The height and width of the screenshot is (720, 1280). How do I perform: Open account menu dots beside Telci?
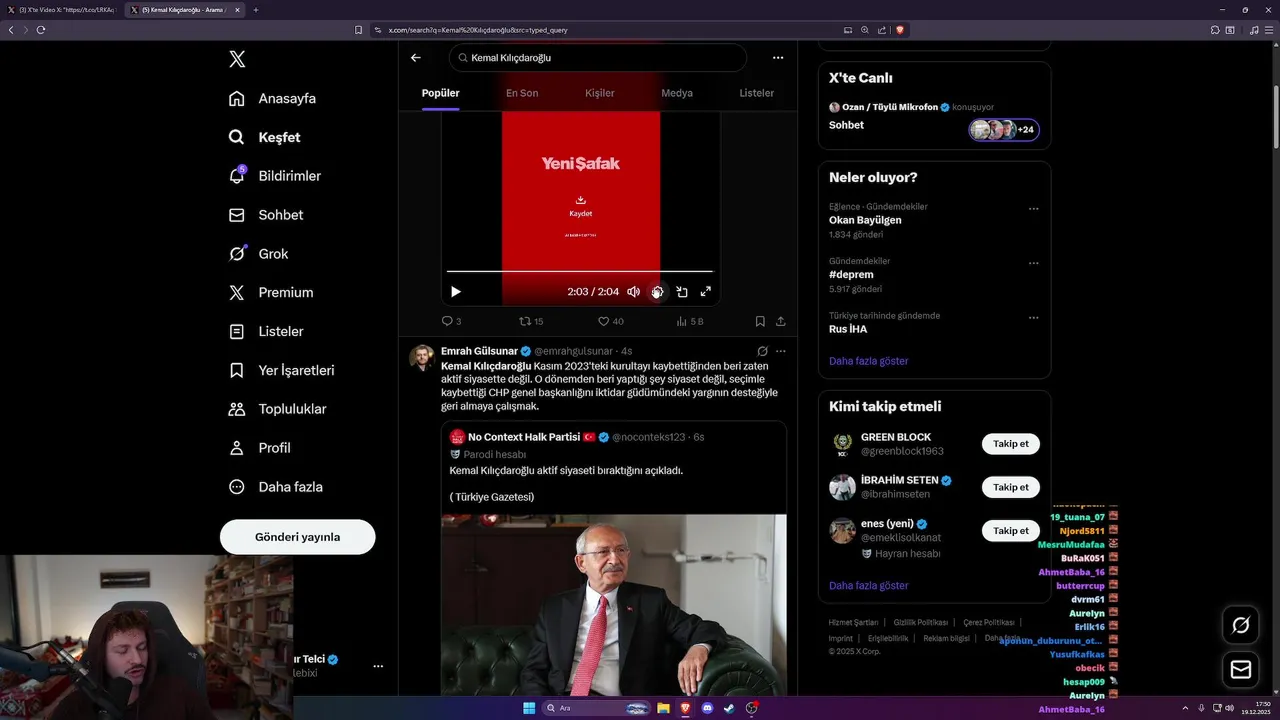(378, 666)
